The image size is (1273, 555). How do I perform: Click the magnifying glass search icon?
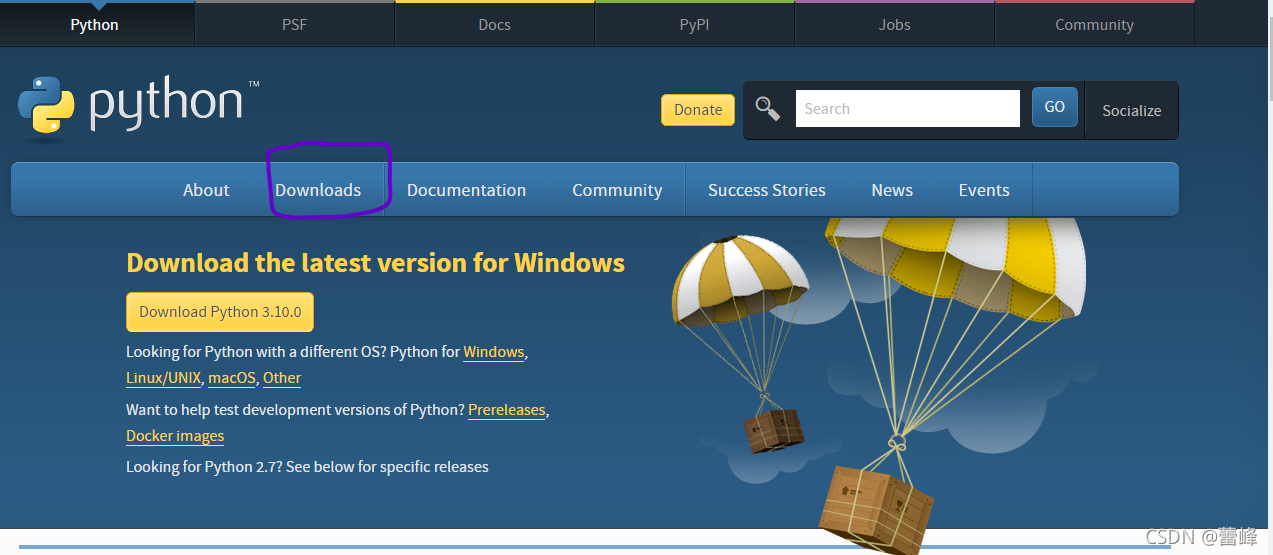tap(768, 109)
